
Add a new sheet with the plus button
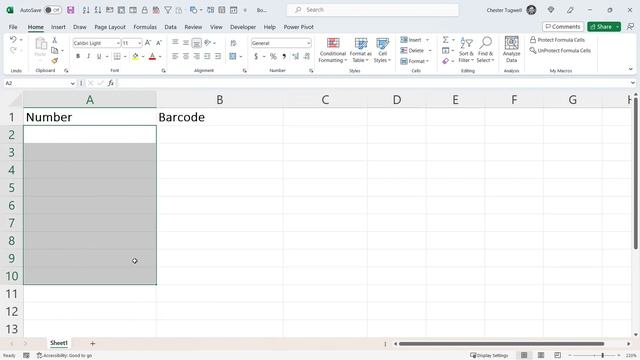pyautogui.click(x=93, y=344)
